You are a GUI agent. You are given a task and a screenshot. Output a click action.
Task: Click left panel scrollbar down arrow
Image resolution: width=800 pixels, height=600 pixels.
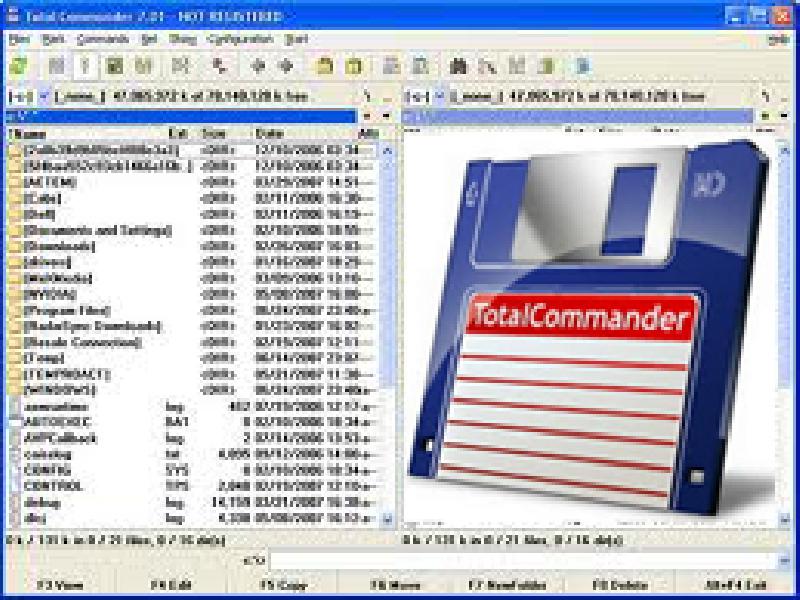(387, 520)
